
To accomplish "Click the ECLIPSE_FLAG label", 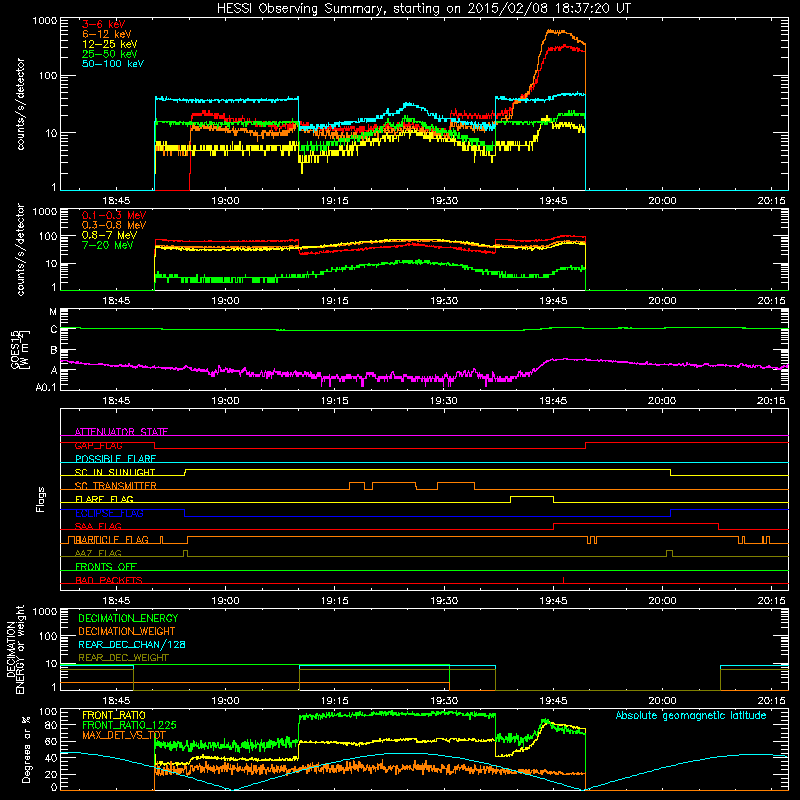I will tap(109, 513).
